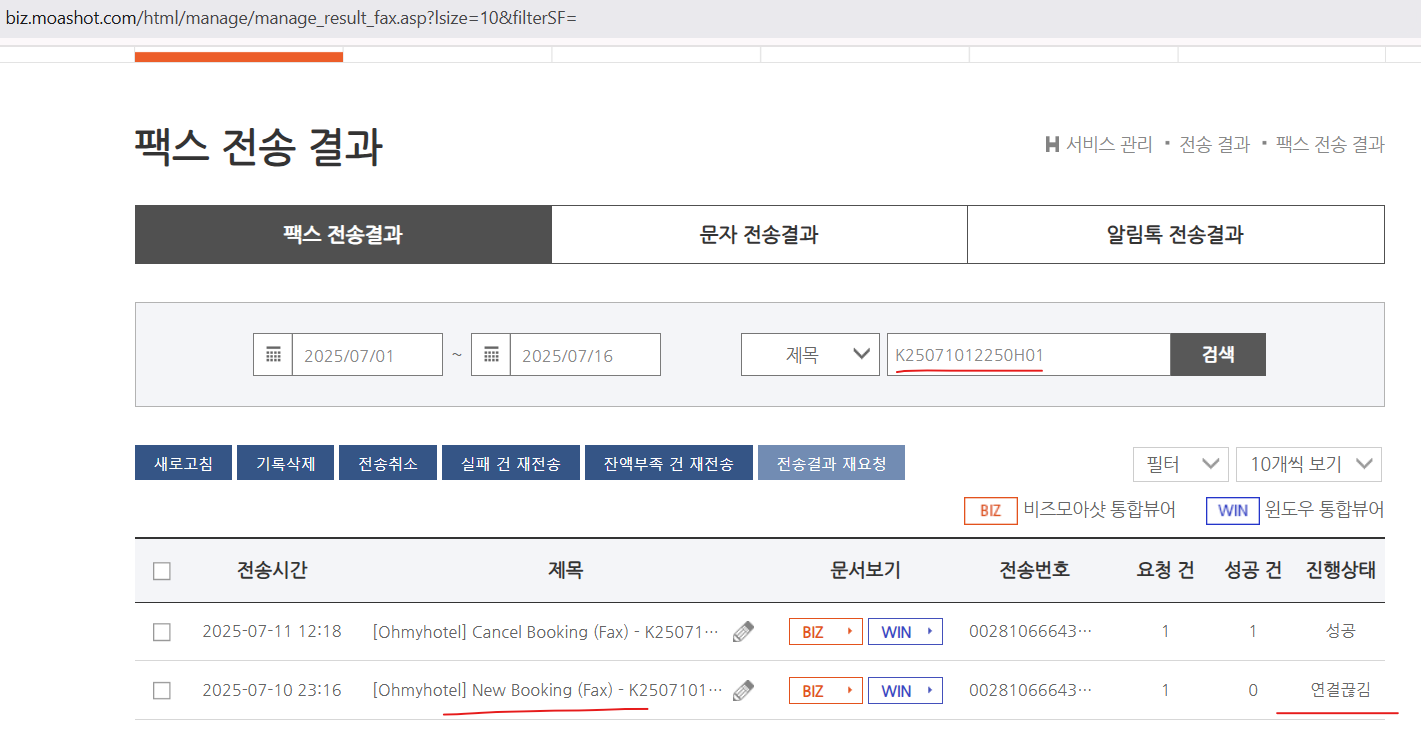Click fax number in Cancel Booking row

pyautogui.click(x=1031, y=632)
